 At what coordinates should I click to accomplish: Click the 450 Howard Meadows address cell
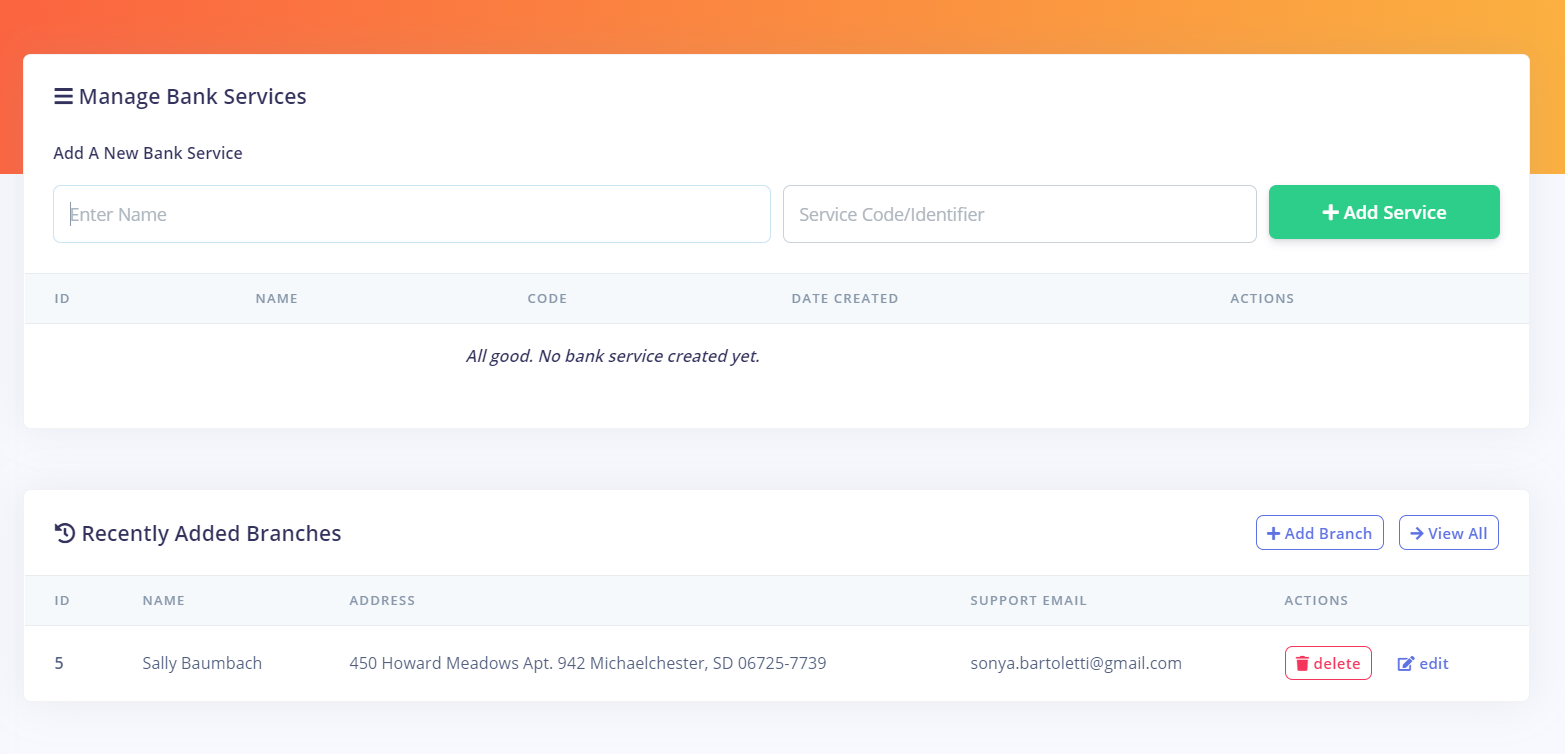587,663
